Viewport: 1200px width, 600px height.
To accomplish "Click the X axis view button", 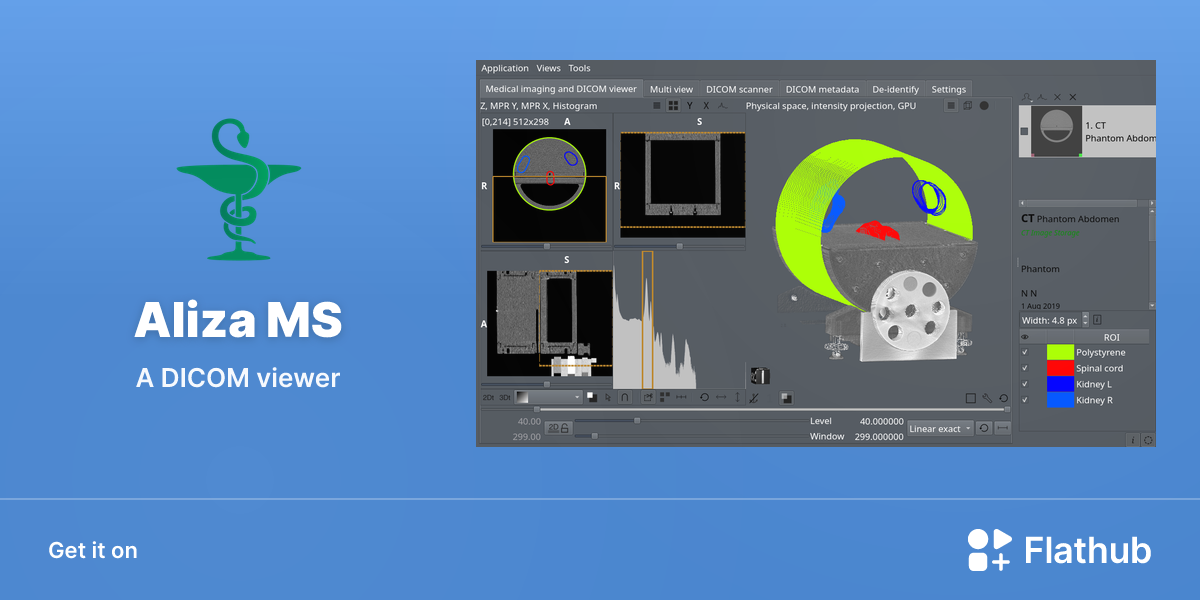I will point(706,105).
